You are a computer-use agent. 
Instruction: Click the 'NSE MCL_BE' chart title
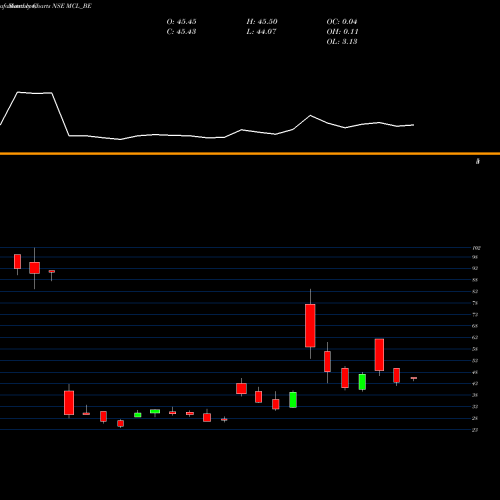point(72,6)
